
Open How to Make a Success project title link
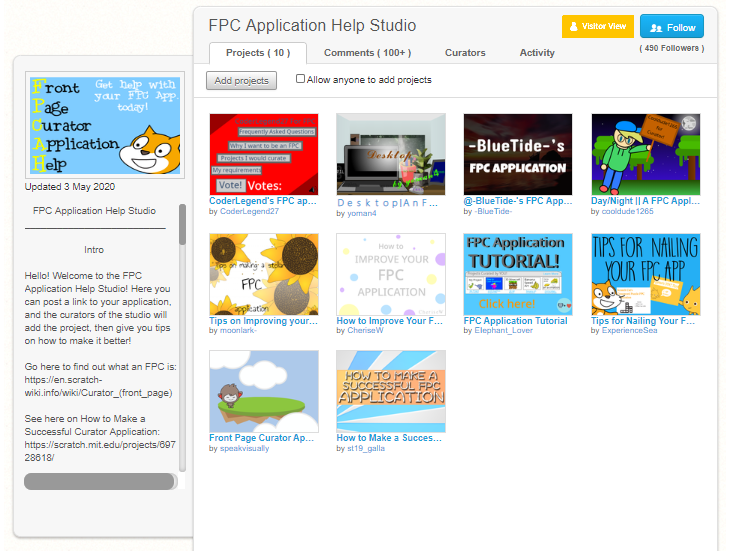(x=390, y=438)
